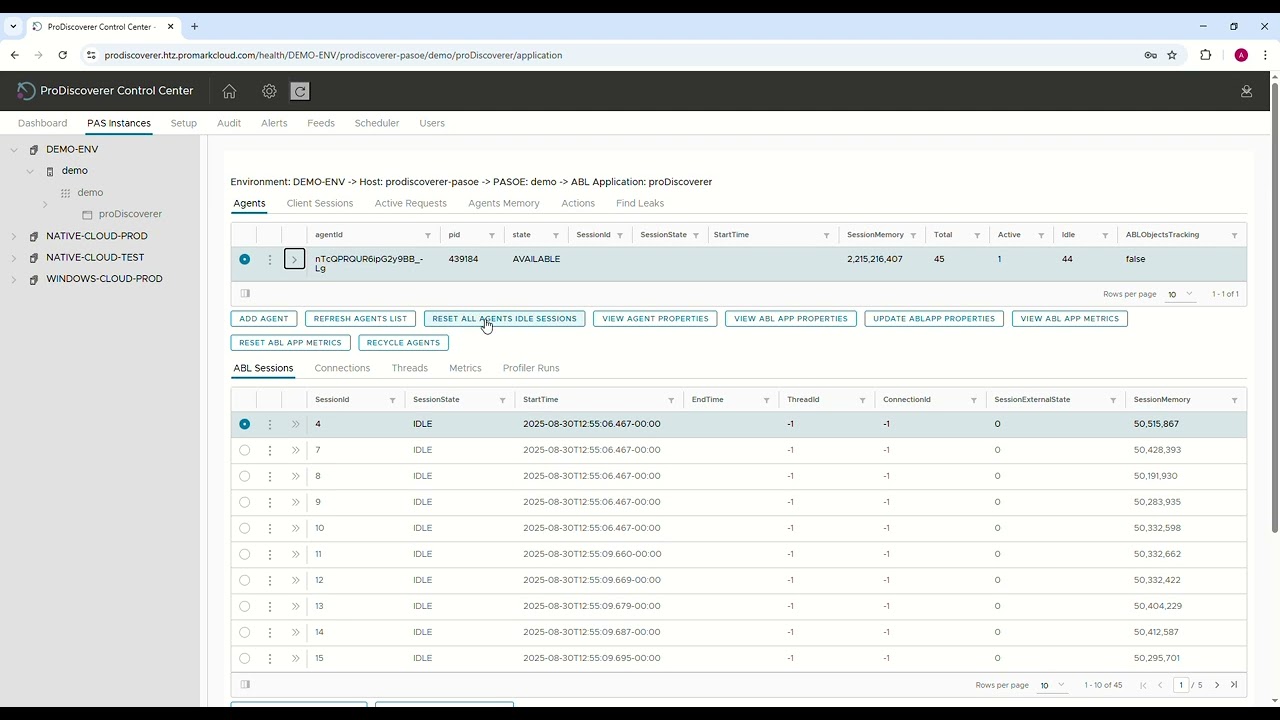Open row actions menu for agent 439184

269,259
